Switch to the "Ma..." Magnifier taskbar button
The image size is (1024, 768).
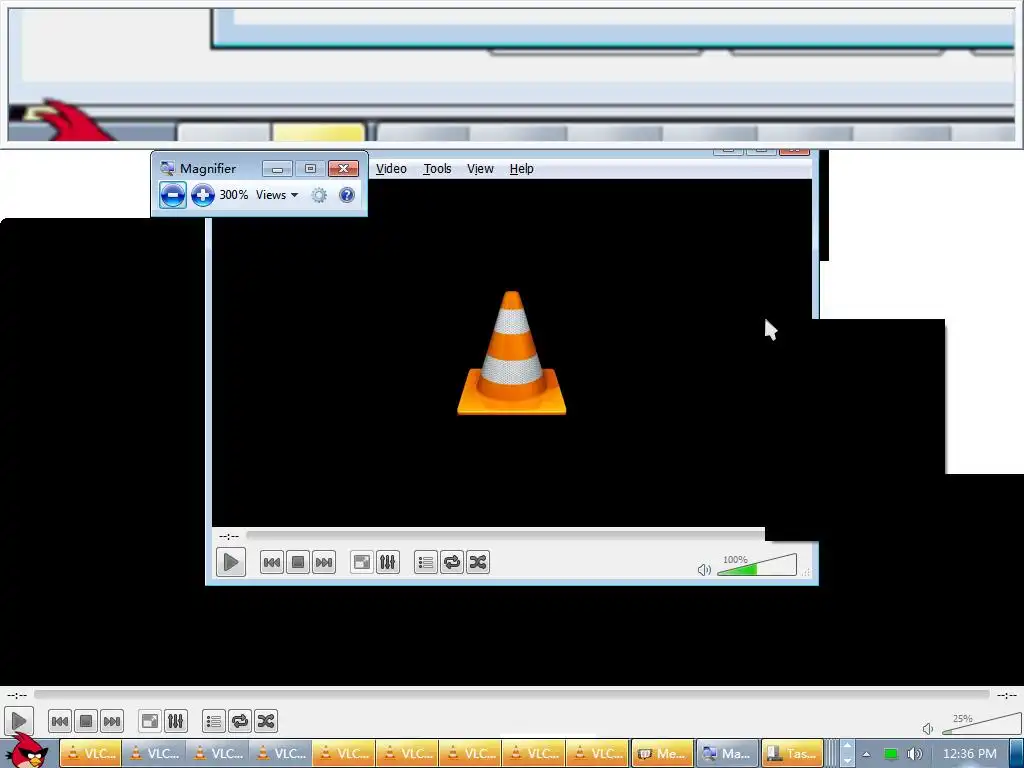(x=727, y=754)
